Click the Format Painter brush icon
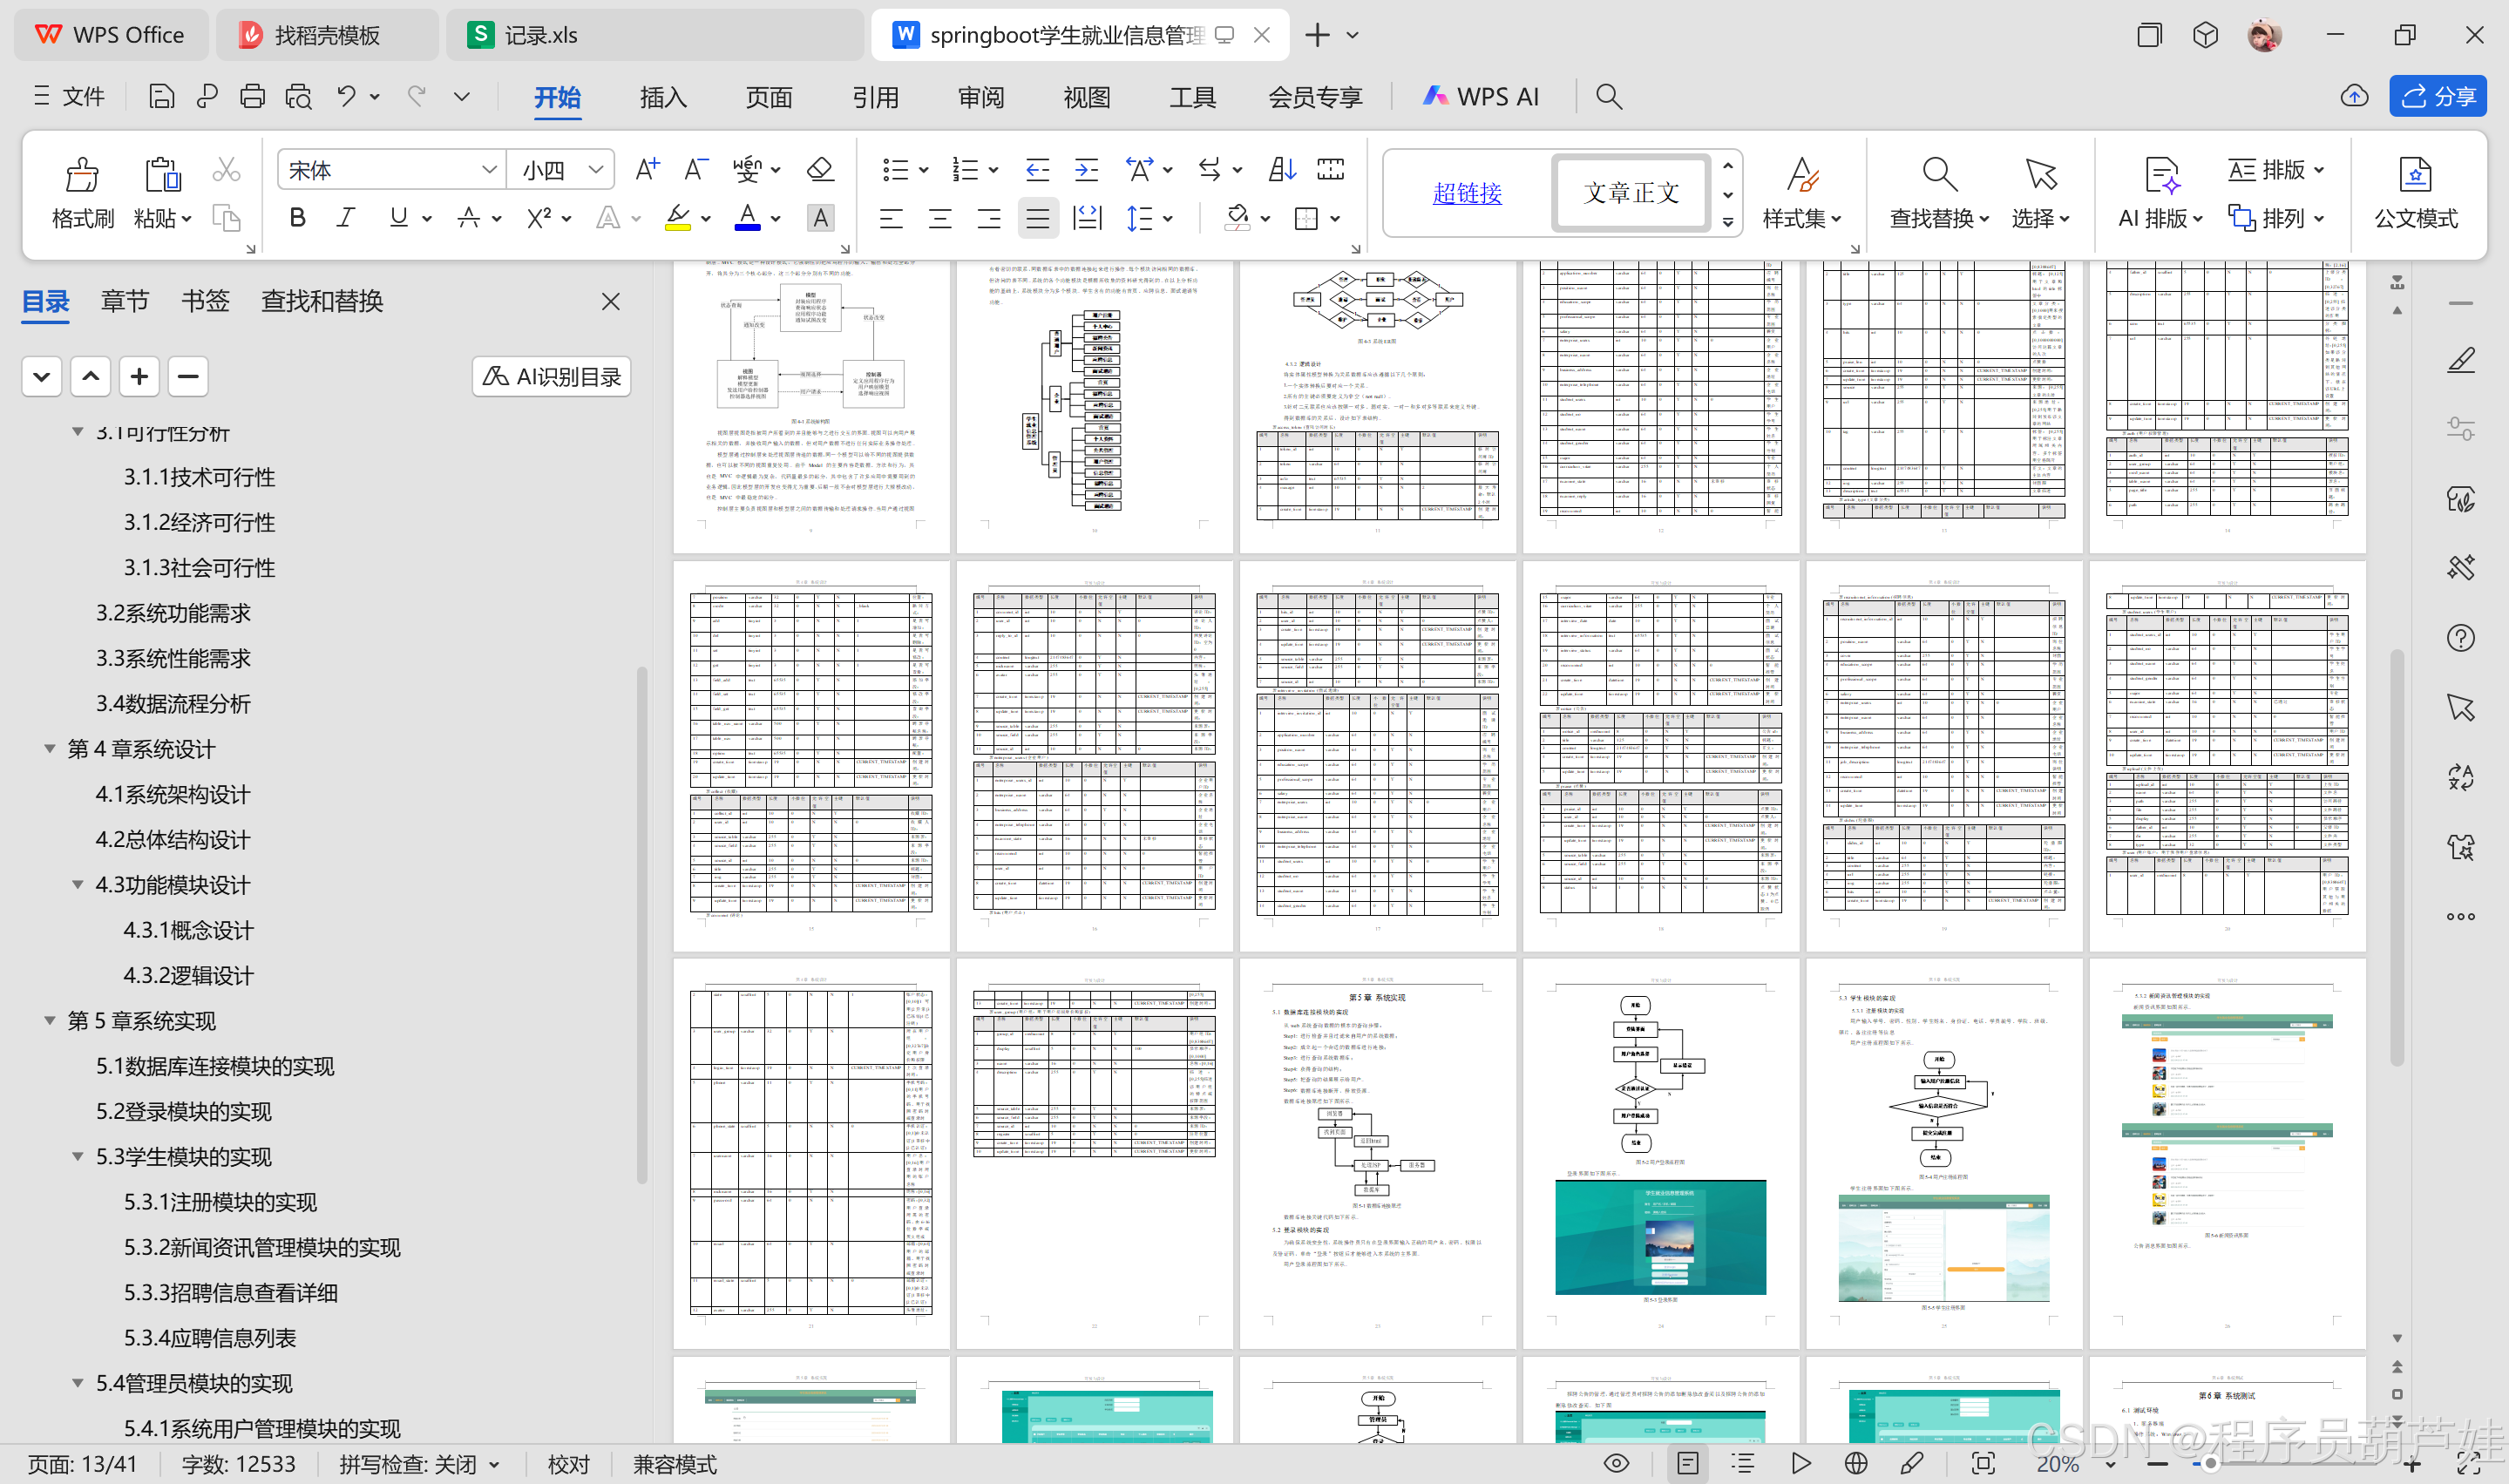2509x1484 pixels. point(82,176)
